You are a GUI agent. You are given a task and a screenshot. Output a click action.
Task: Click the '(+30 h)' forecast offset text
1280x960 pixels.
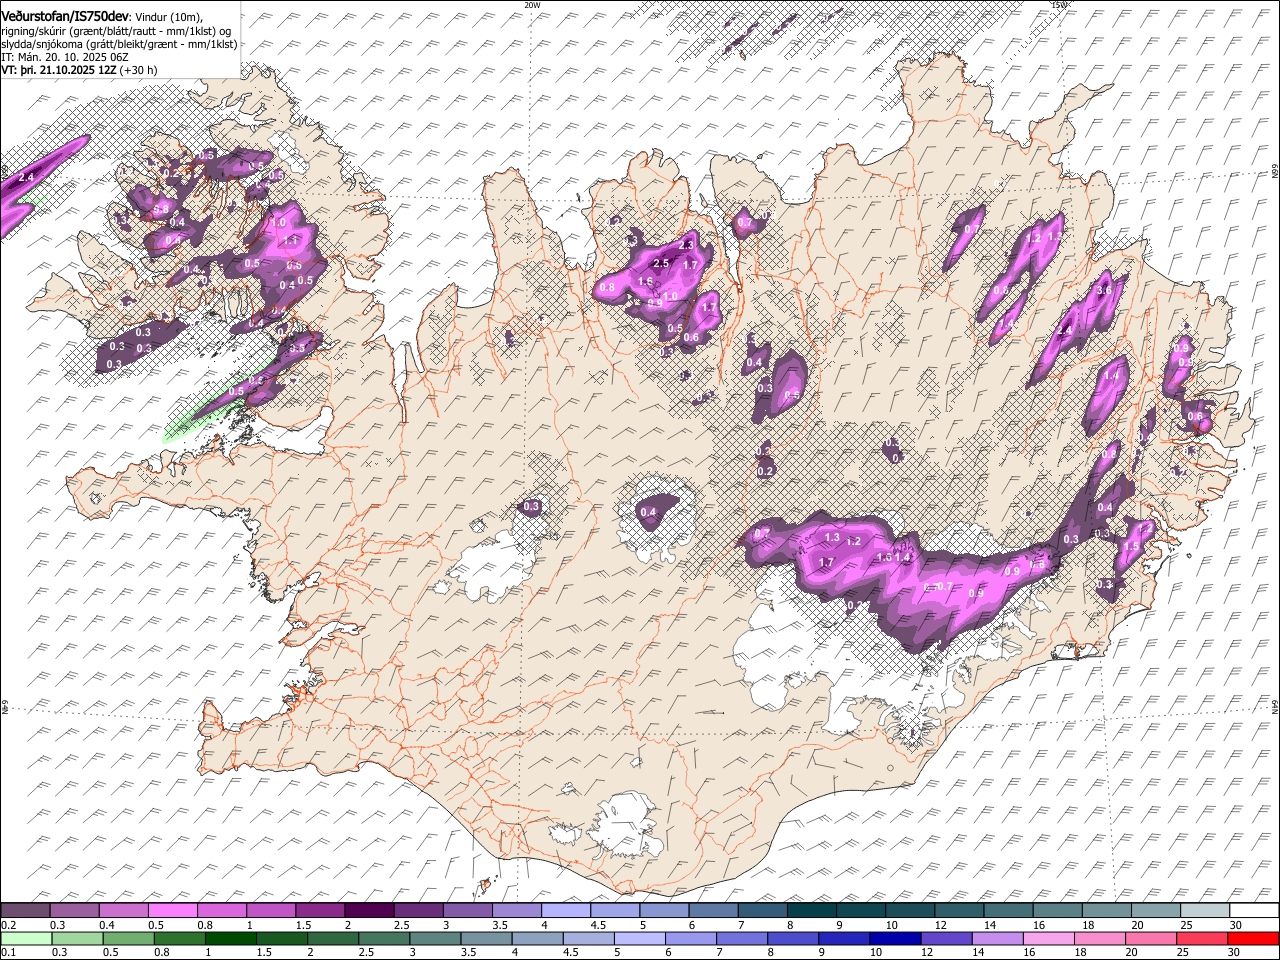pyautogui.click(x=138, y=71)
